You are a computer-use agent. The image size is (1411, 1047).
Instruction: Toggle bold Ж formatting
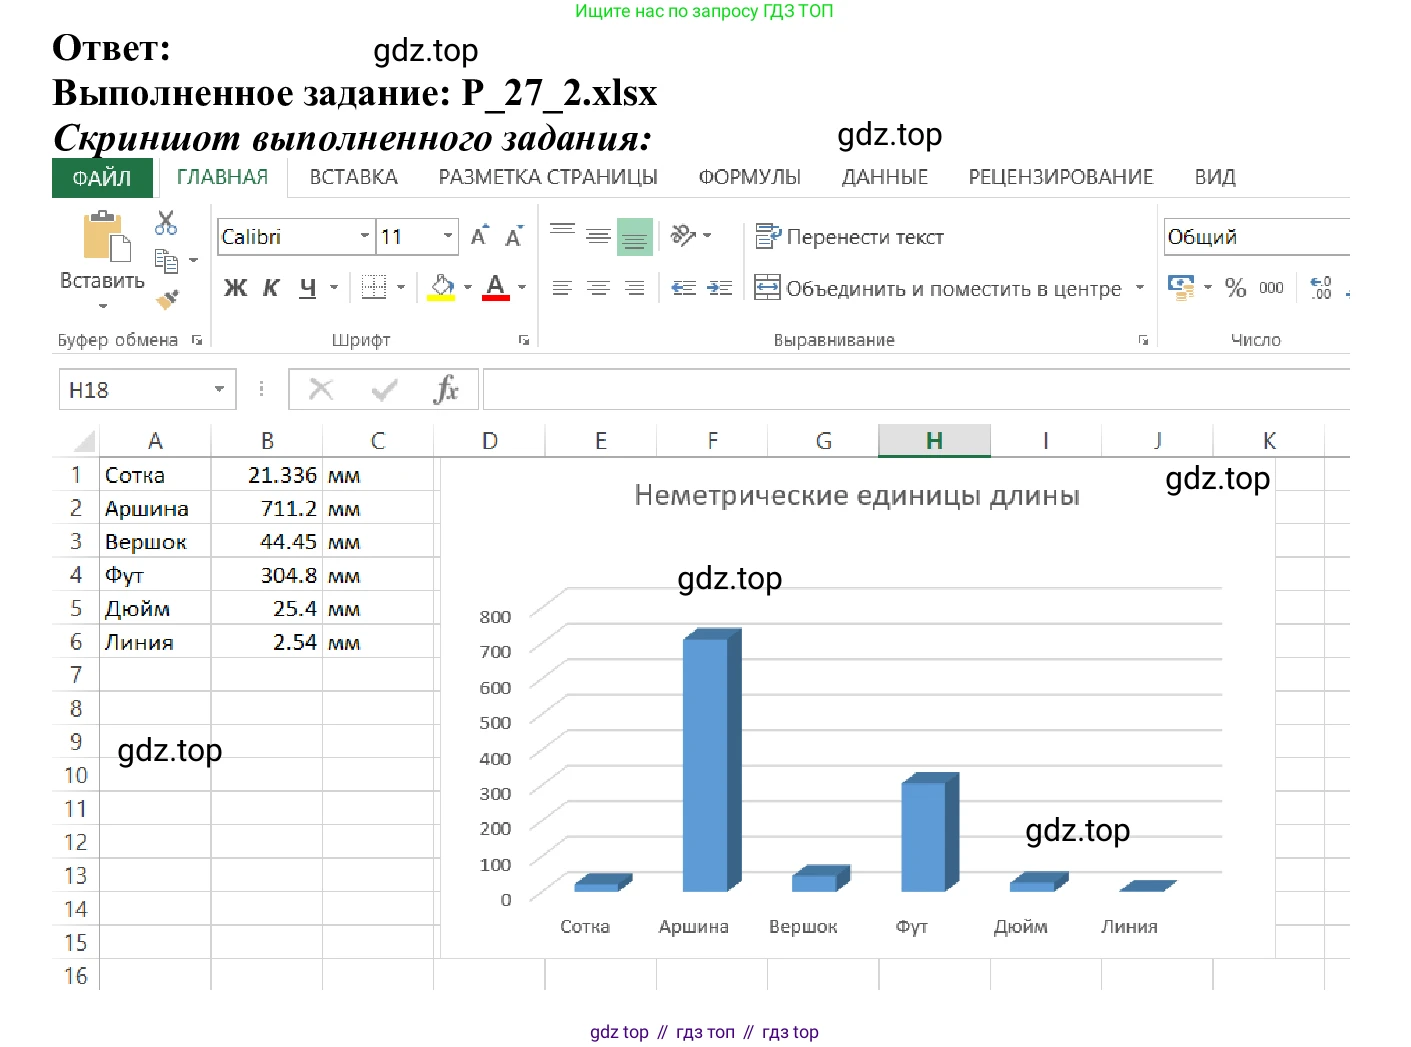tap(235, 288)
